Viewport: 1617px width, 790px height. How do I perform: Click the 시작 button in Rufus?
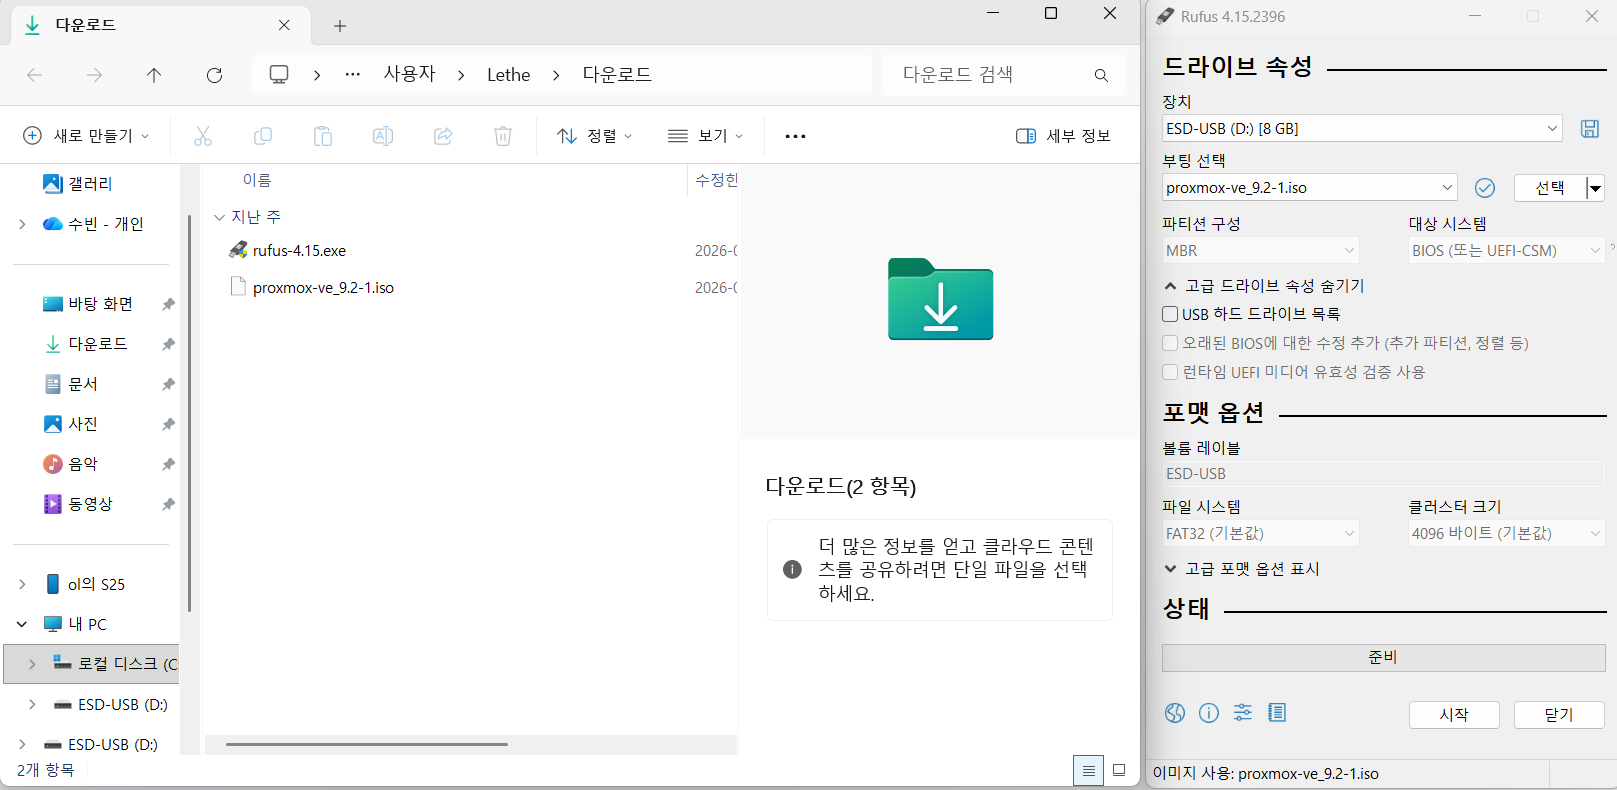[x=1454, y=715]
